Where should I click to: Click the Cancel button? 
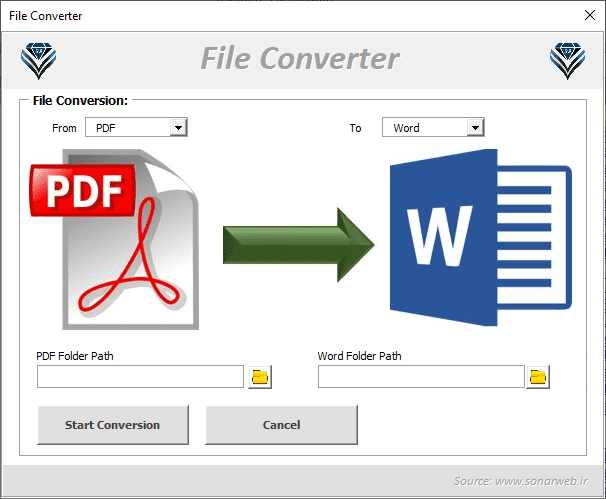(x=281, y=425)
